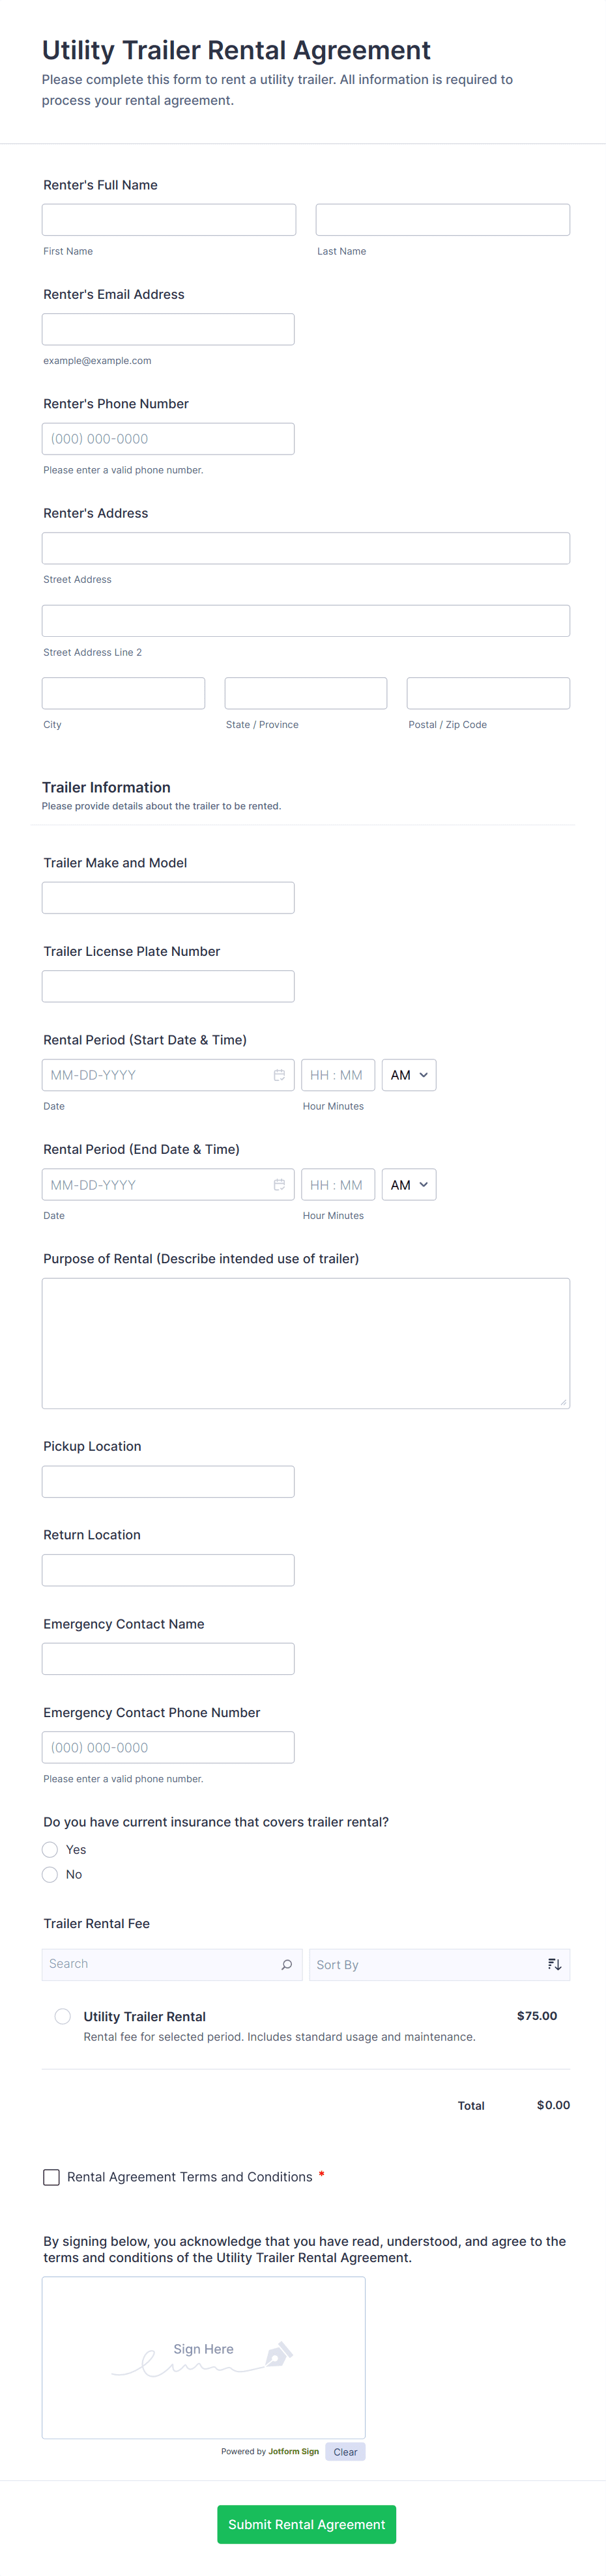Open start date calendar picker icon
The image size is (606, 2576).
[x=279, y=1075]
